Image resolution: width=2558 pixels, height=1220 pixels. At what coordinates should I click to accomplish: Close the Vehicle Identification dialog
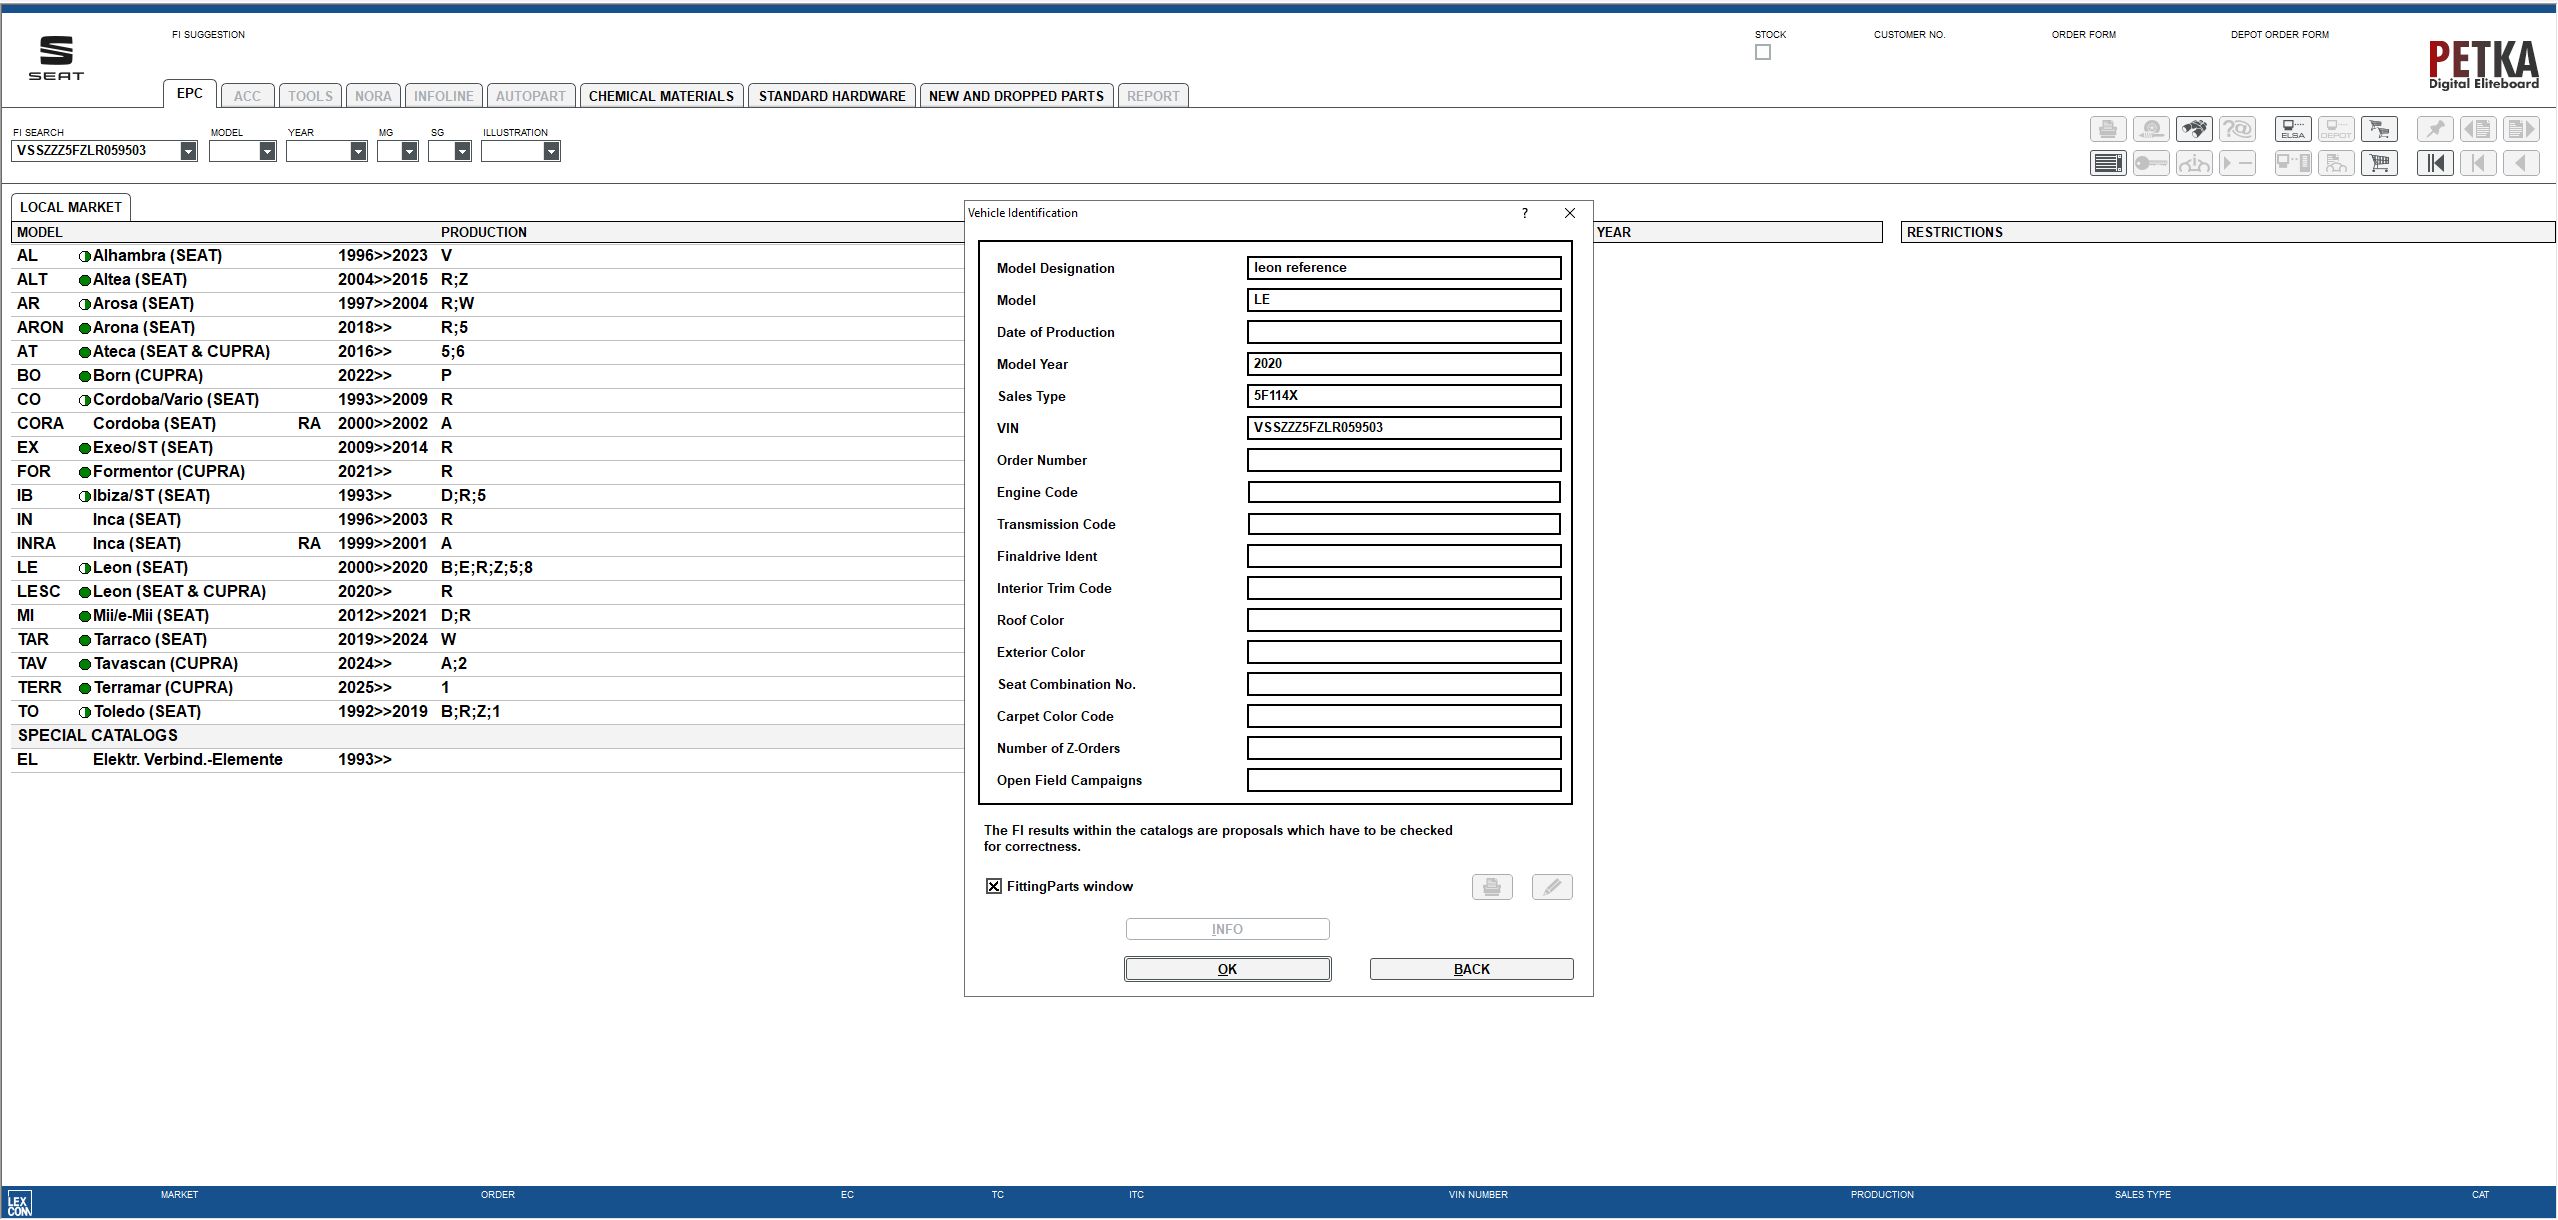[x=1570, y=213]
